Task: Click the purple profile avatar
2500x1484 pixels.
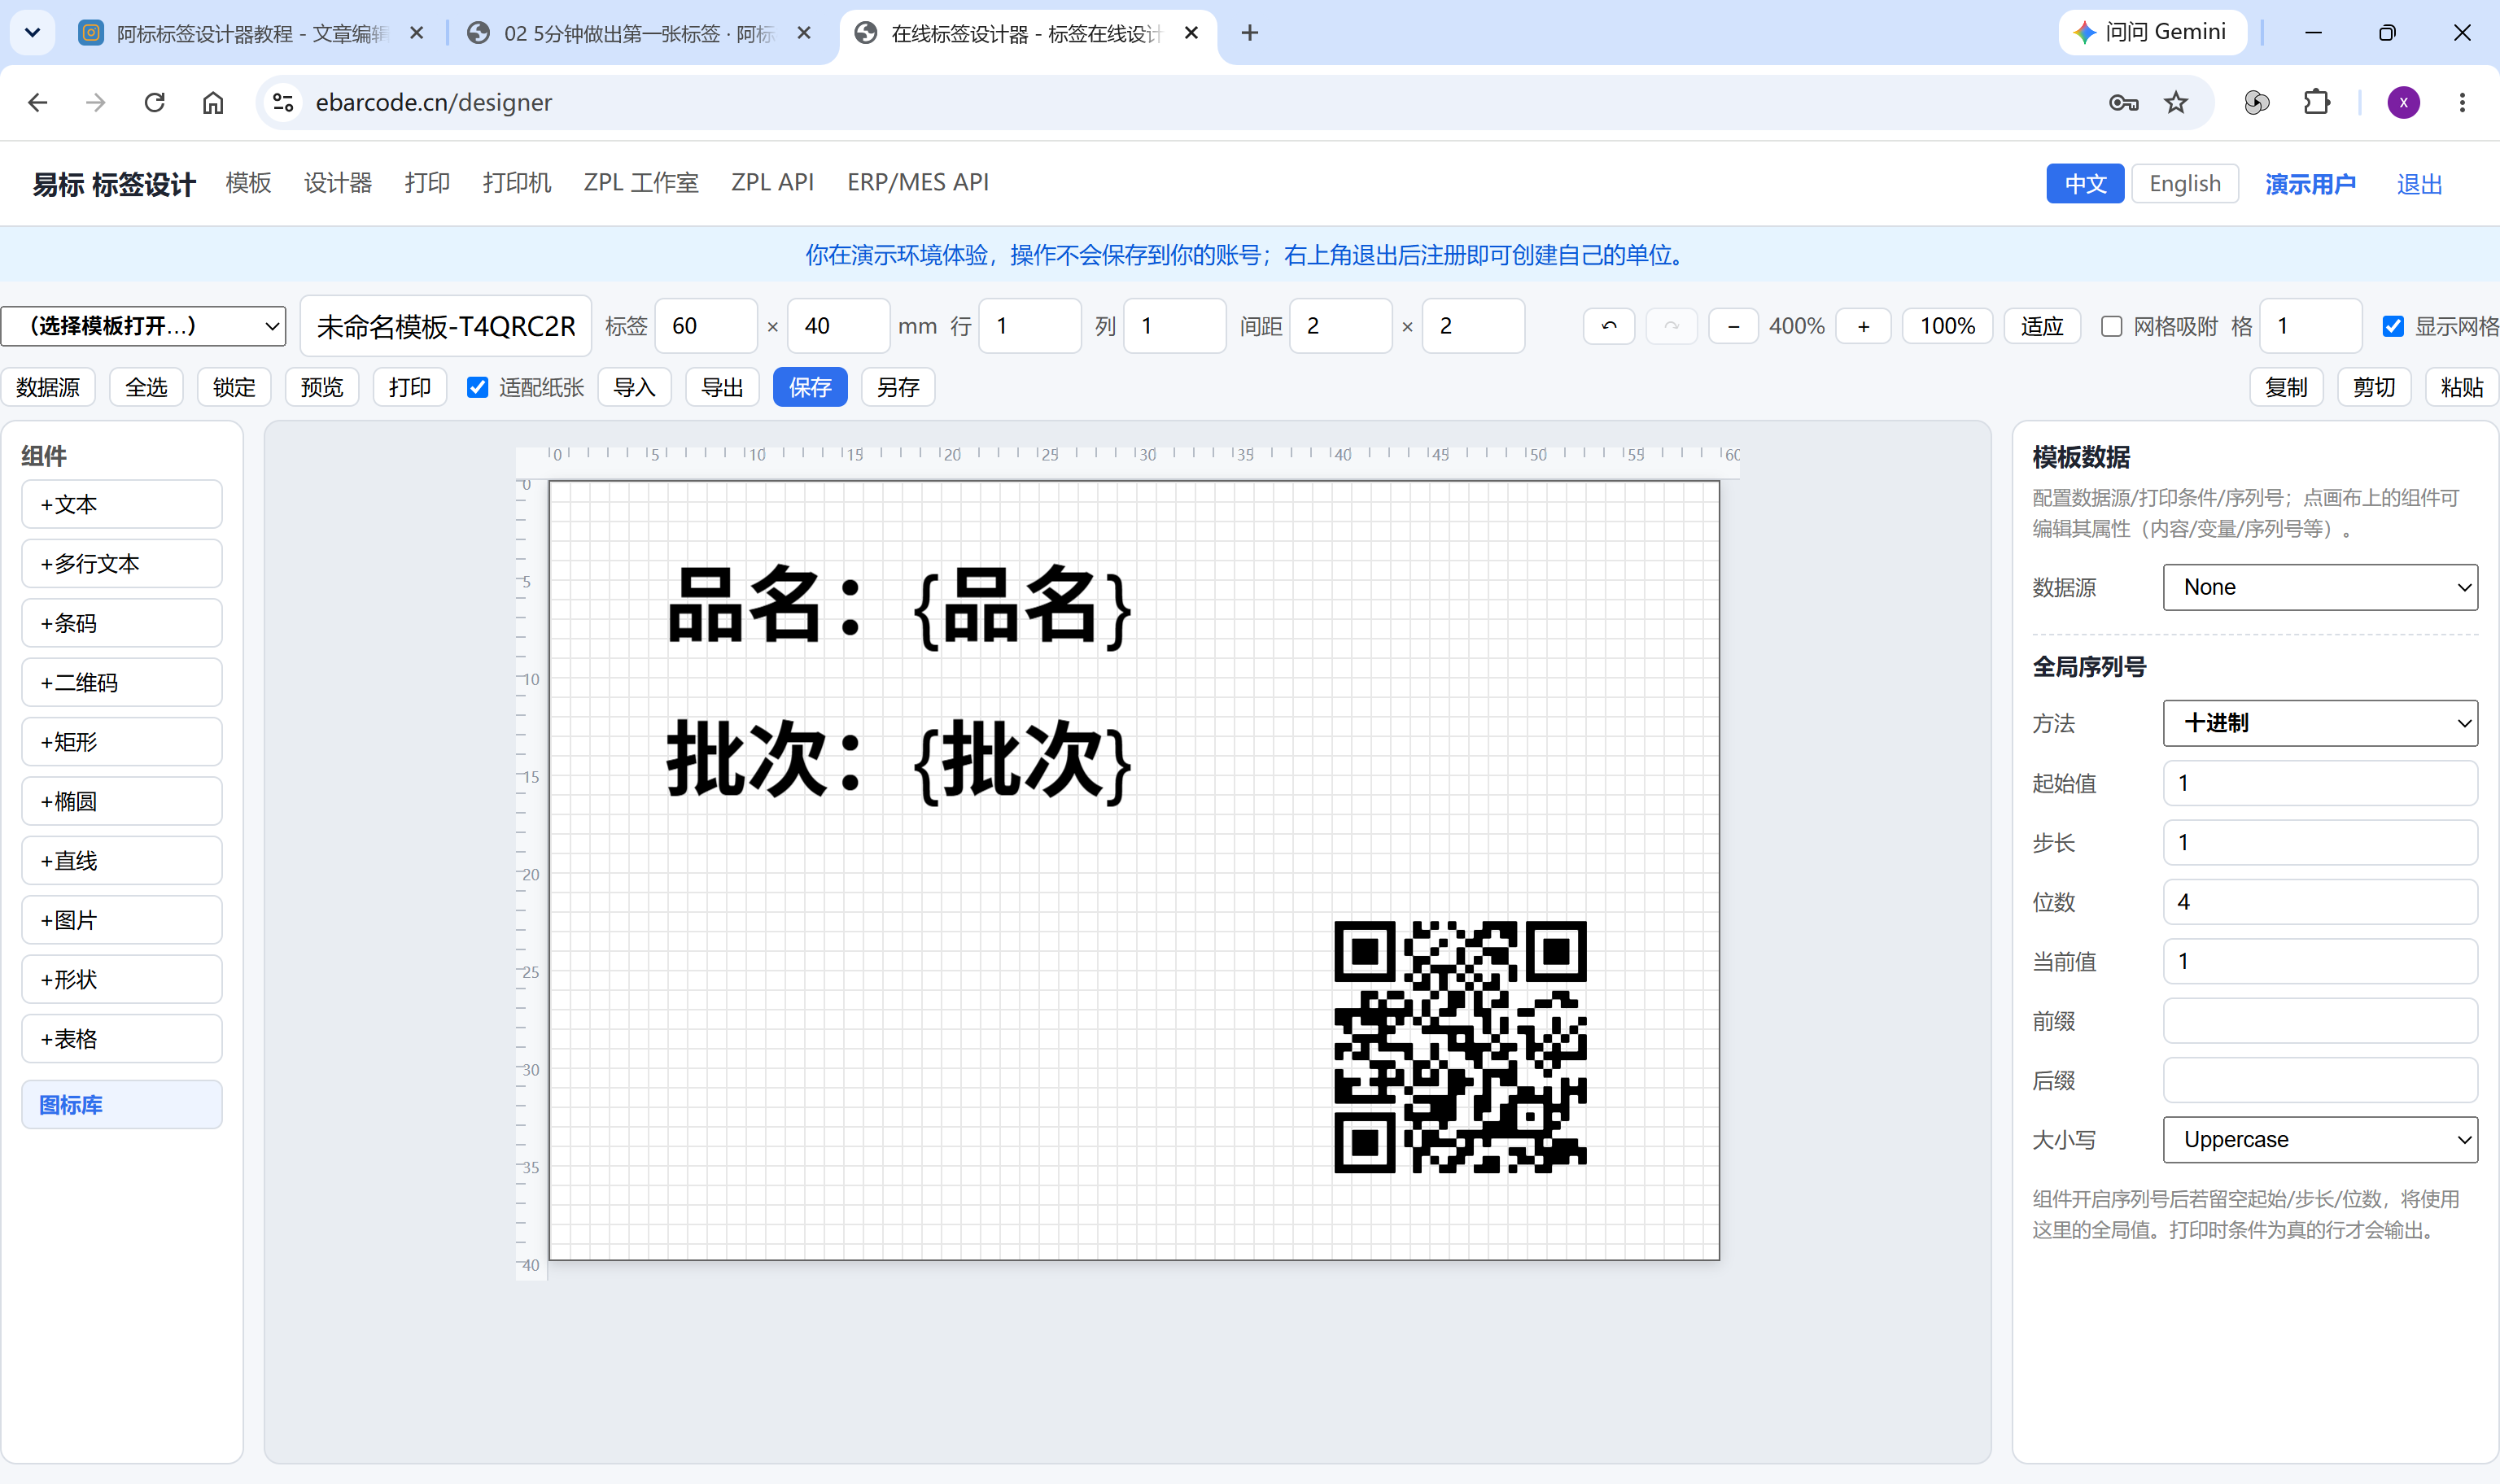Action: [2403, 102]
